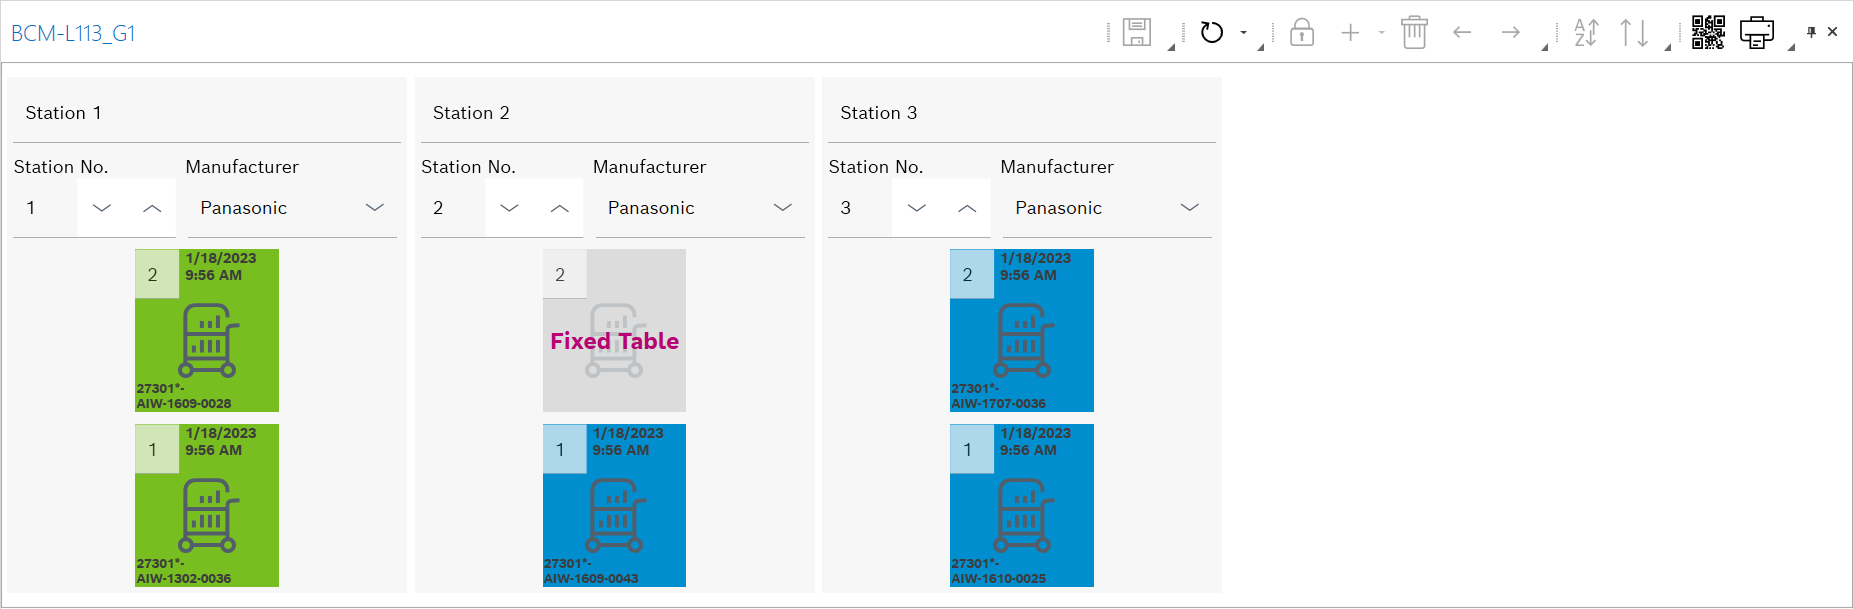This screenshot has width=1853, height=609.
Task: Click Station No. field showing 1
Action: point(45,208)
